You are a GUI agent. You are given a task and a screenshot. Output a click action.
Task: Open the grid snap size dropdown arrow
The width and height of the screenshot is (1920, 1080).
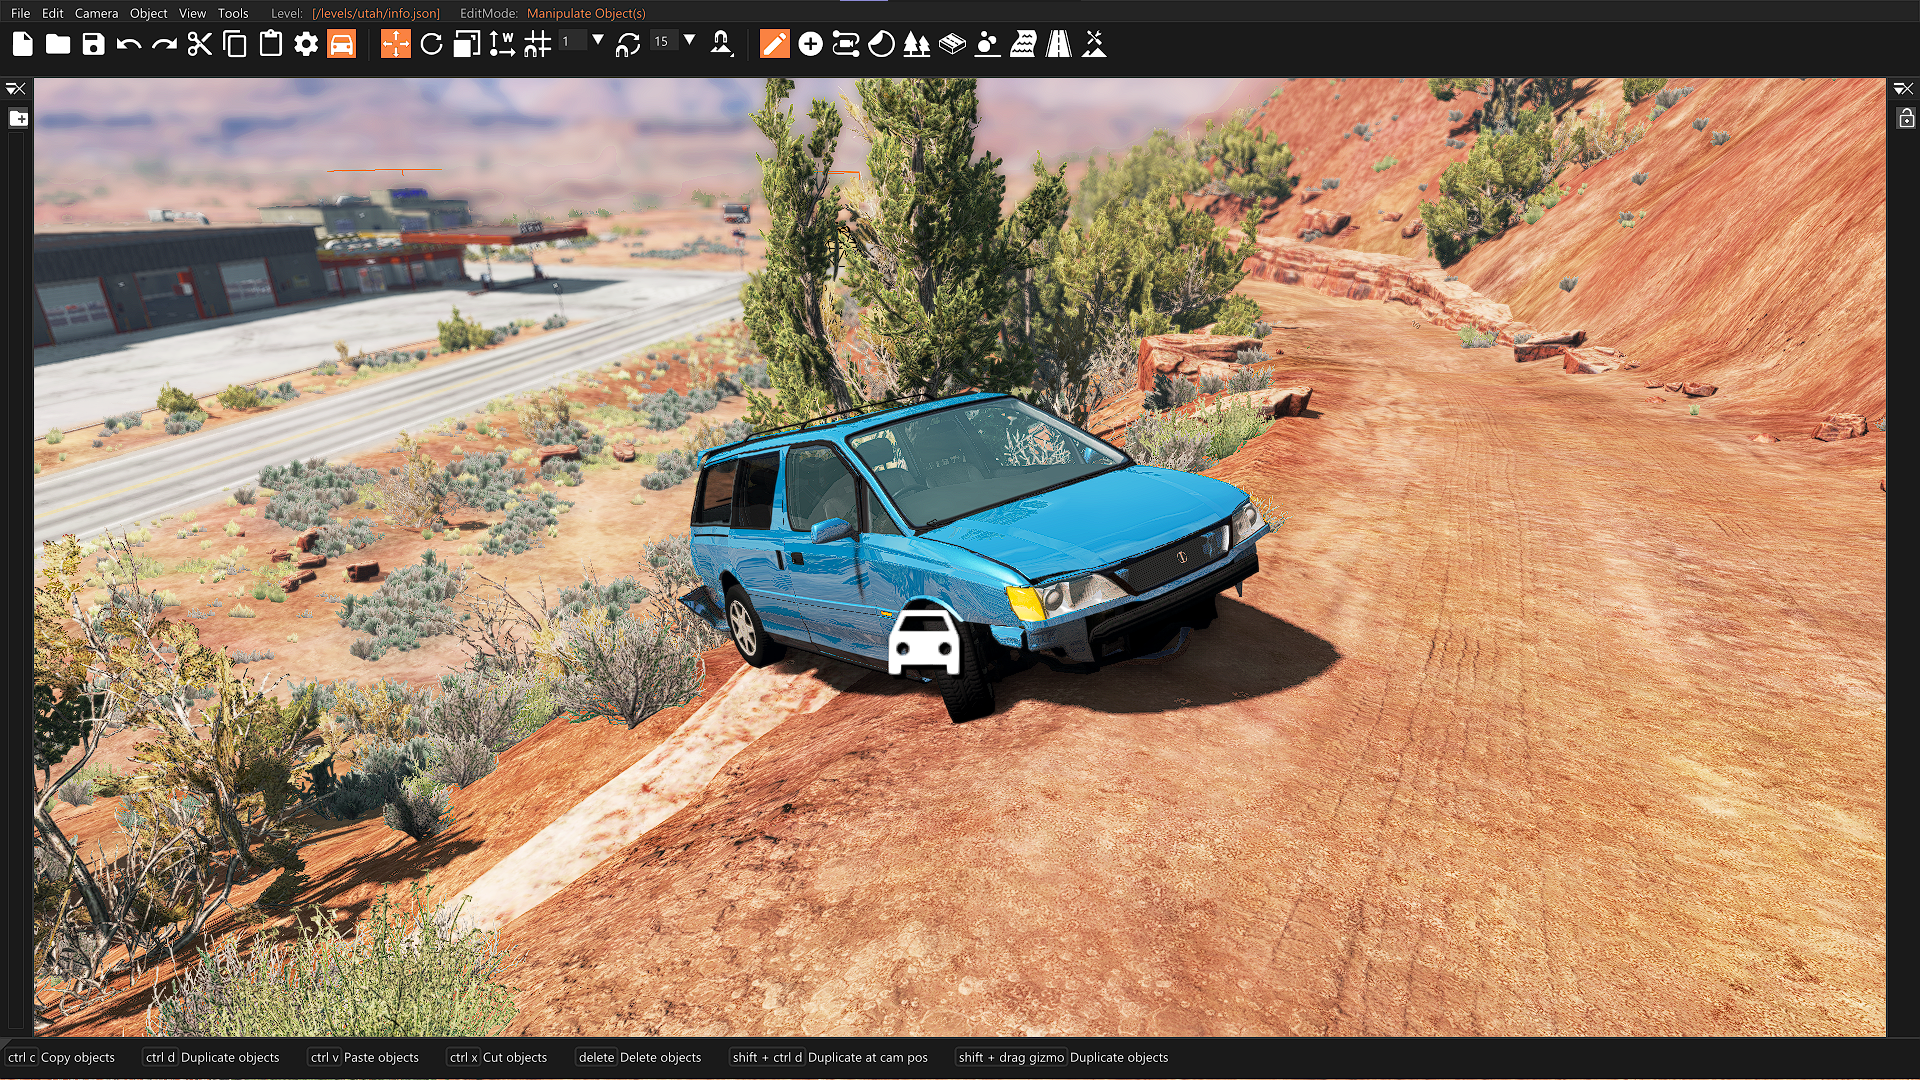(x=598, y=40)
